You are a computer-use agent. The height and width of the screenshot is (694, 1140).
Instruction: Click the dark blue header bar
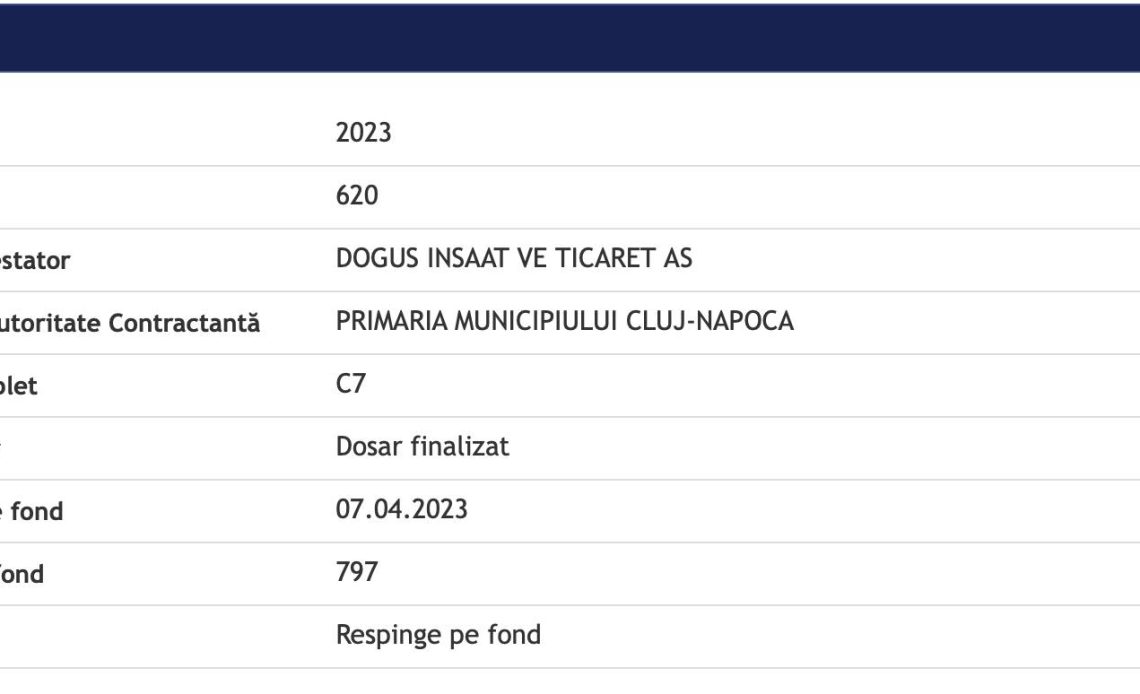[570, 38]
